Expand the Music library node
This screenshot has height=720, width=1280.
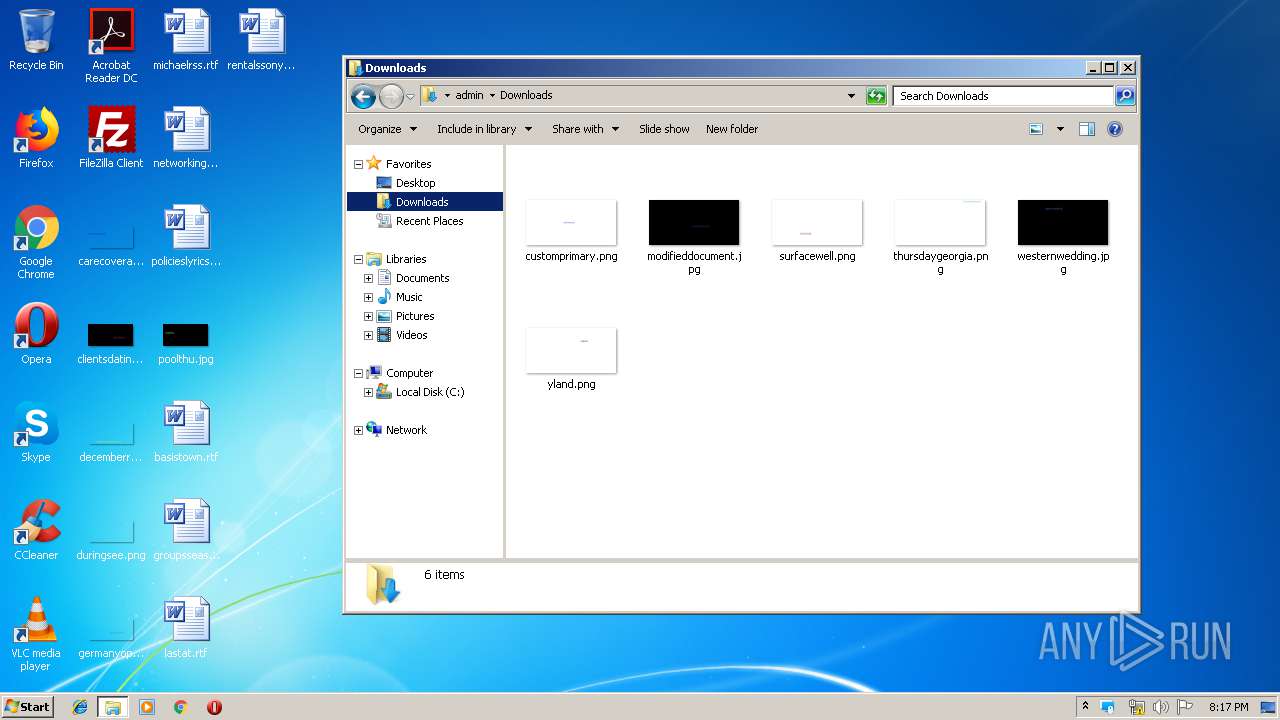pyautogui.click(x=368, y=297)
